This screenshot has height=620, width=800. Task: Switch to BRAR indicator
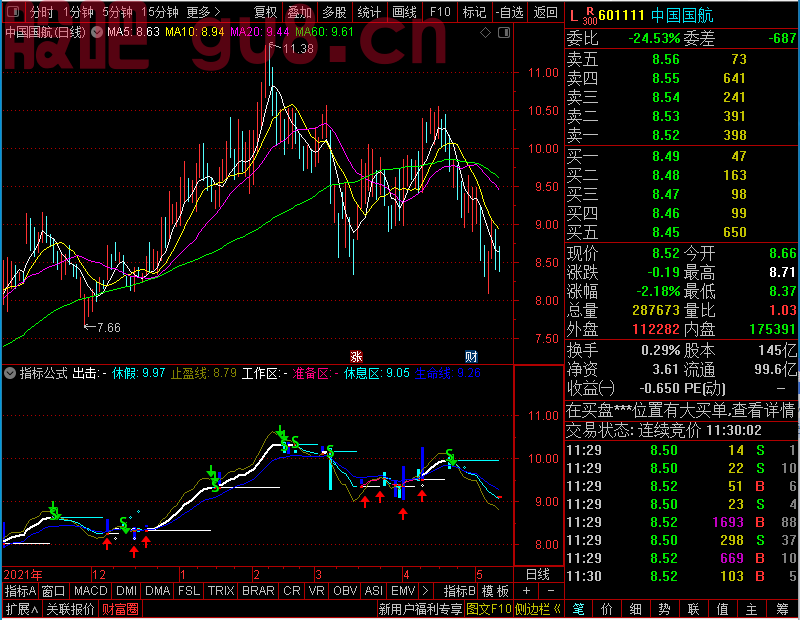click(258, 591)
